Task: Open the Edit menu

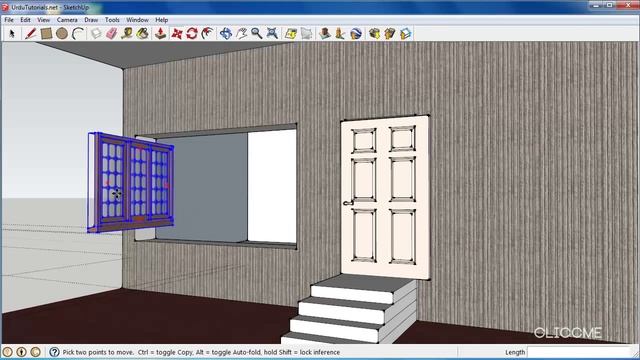Action: tap(25, 20)
